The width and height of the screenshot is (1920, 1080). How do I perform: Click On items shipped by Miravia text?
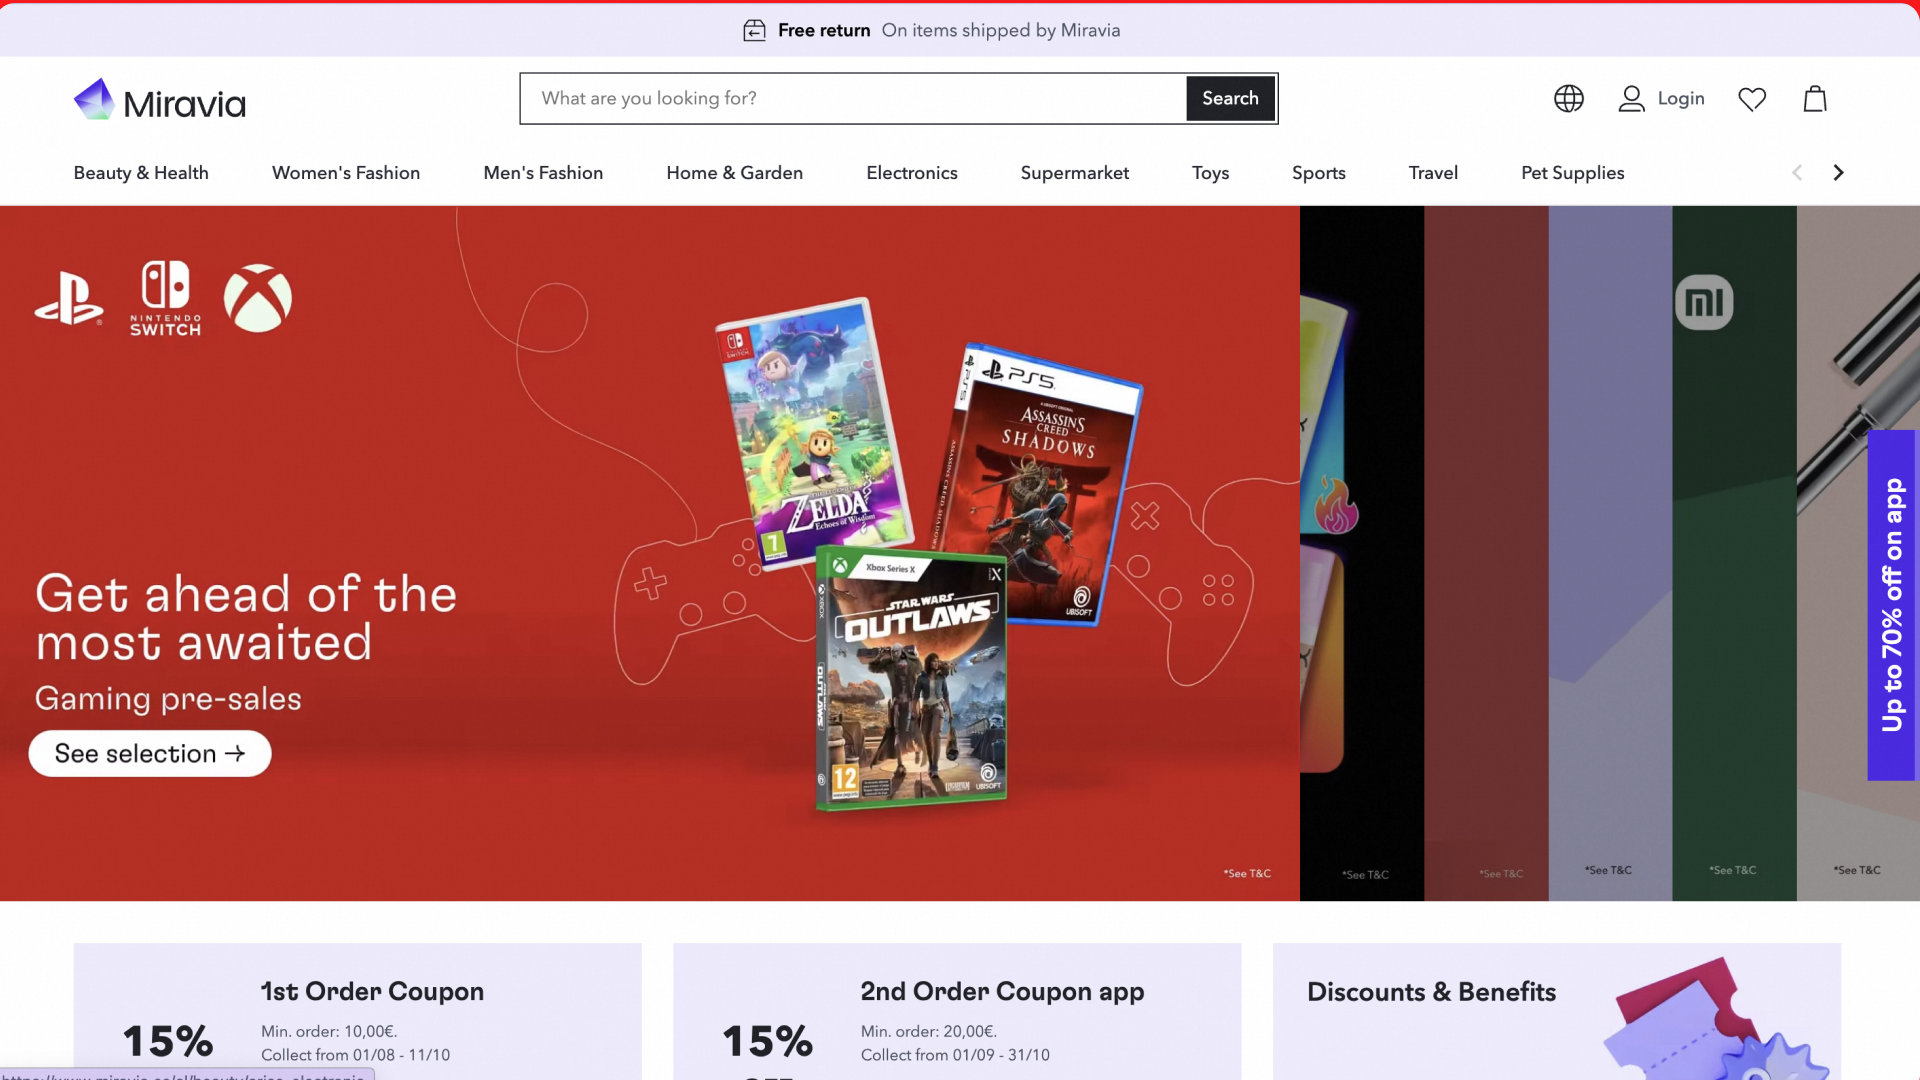click(x=1001, y=30)
